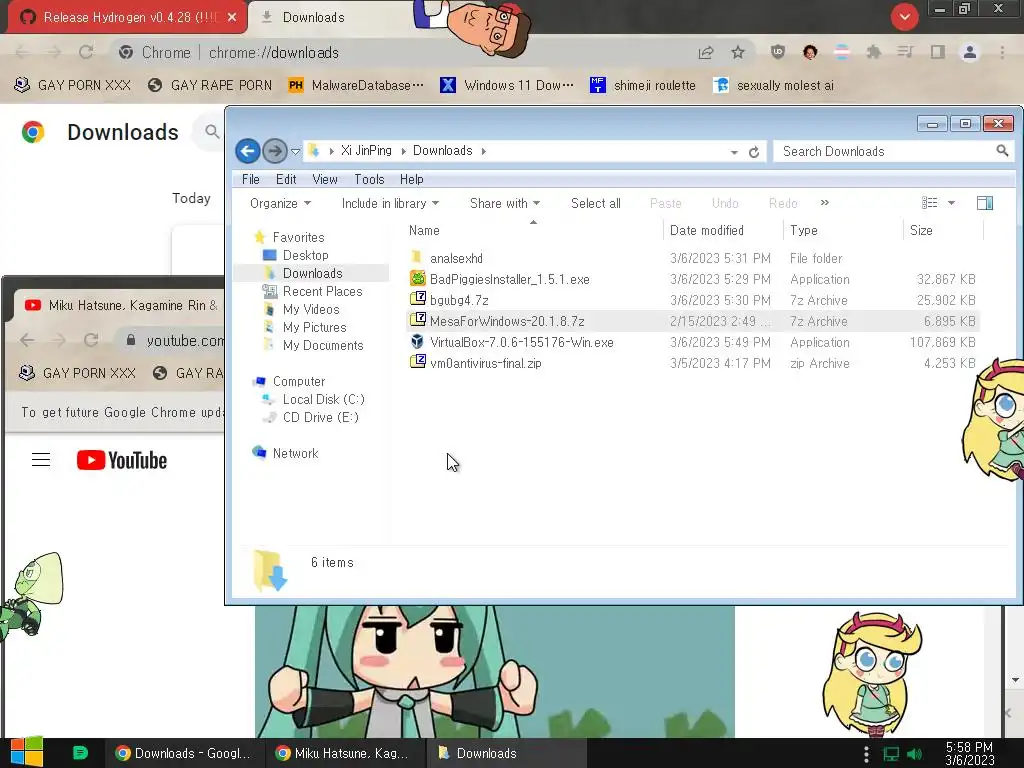
Task: Open the Edit menu
Action: 285,179
